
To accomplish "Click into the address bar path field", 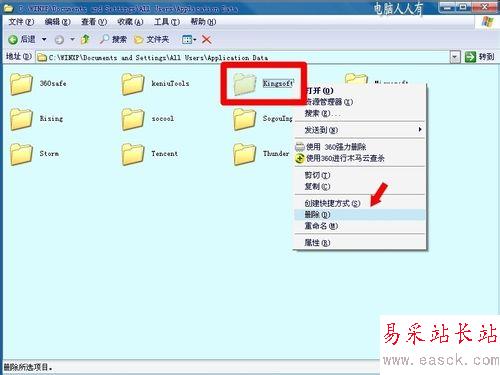I will point(248,58).
